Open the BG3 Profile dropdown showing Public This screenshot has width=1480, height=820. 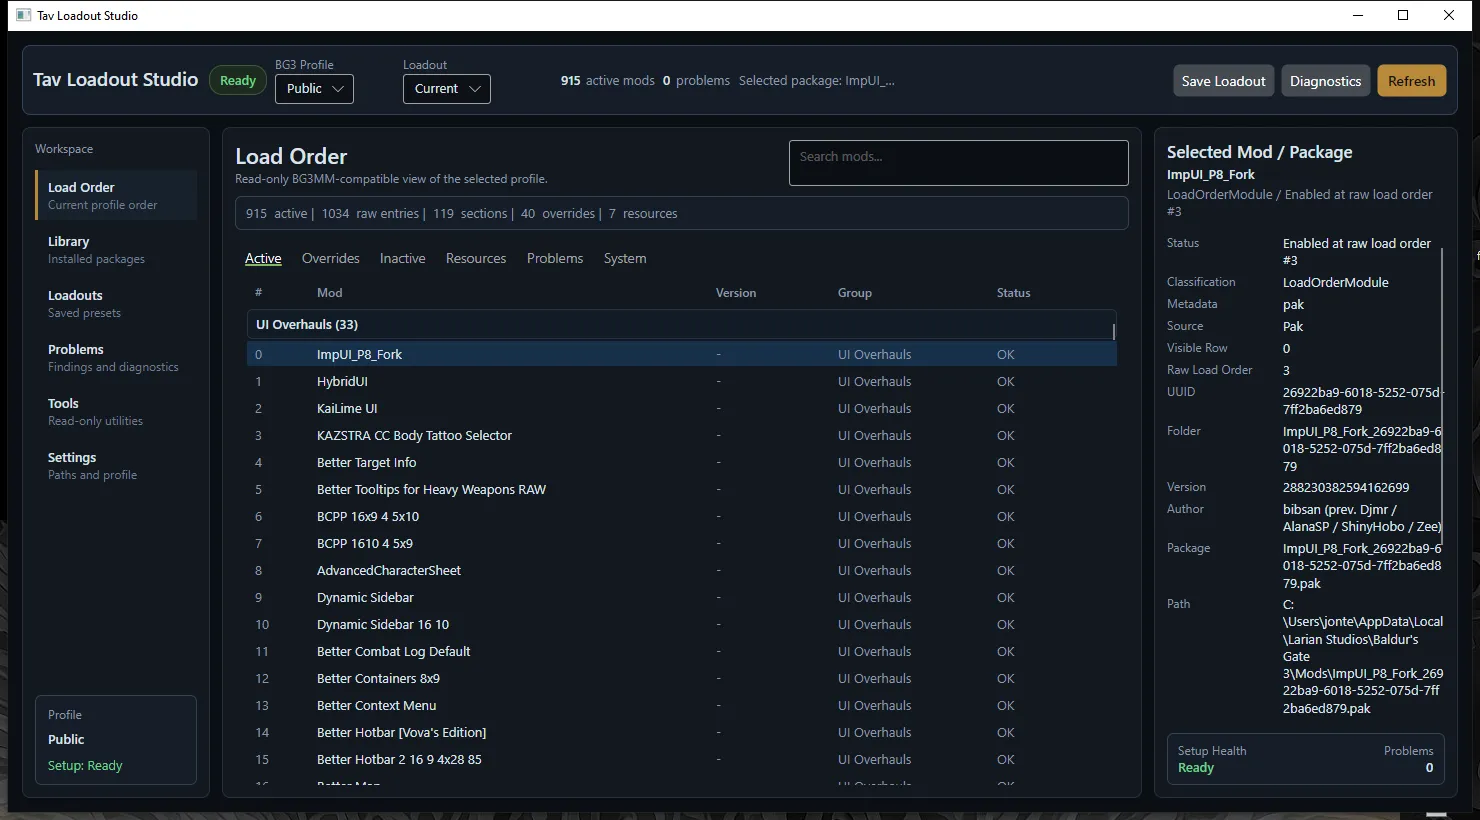314,89
